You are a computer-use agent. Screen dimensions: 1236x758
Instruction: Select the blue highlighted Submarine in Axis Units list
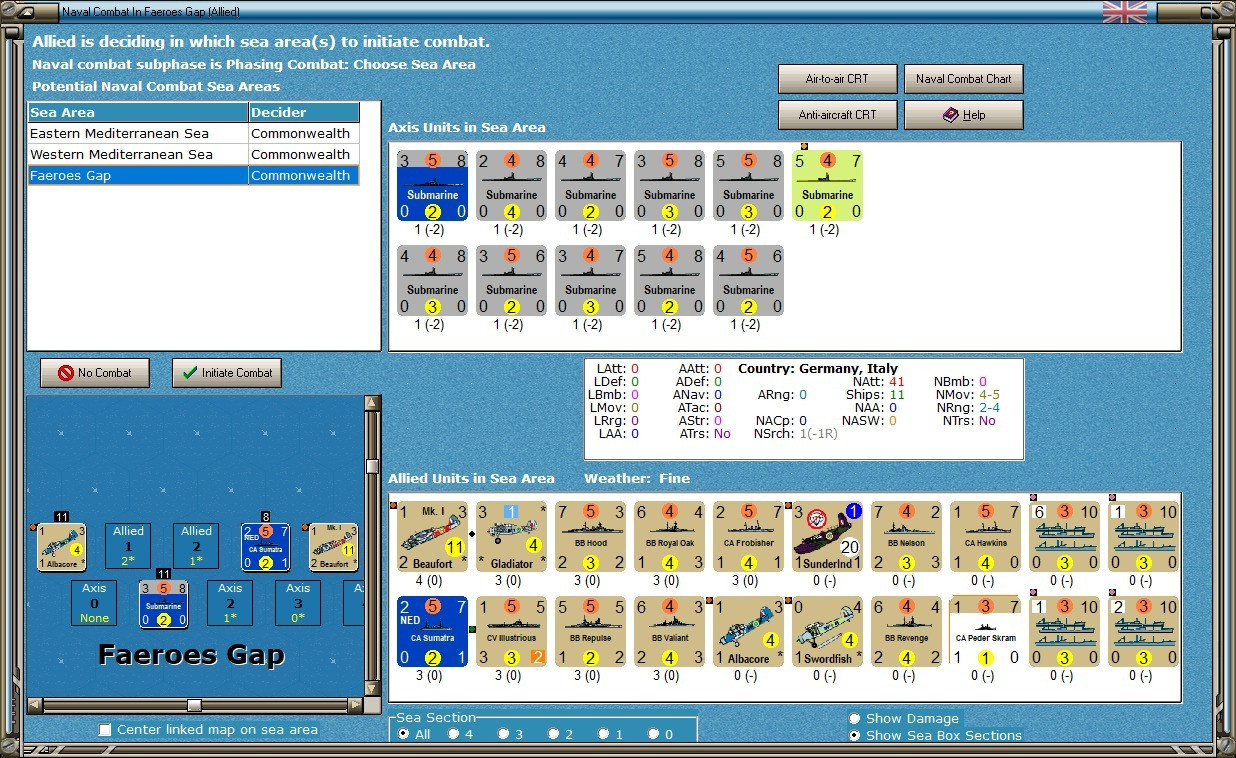coord(432,186)
